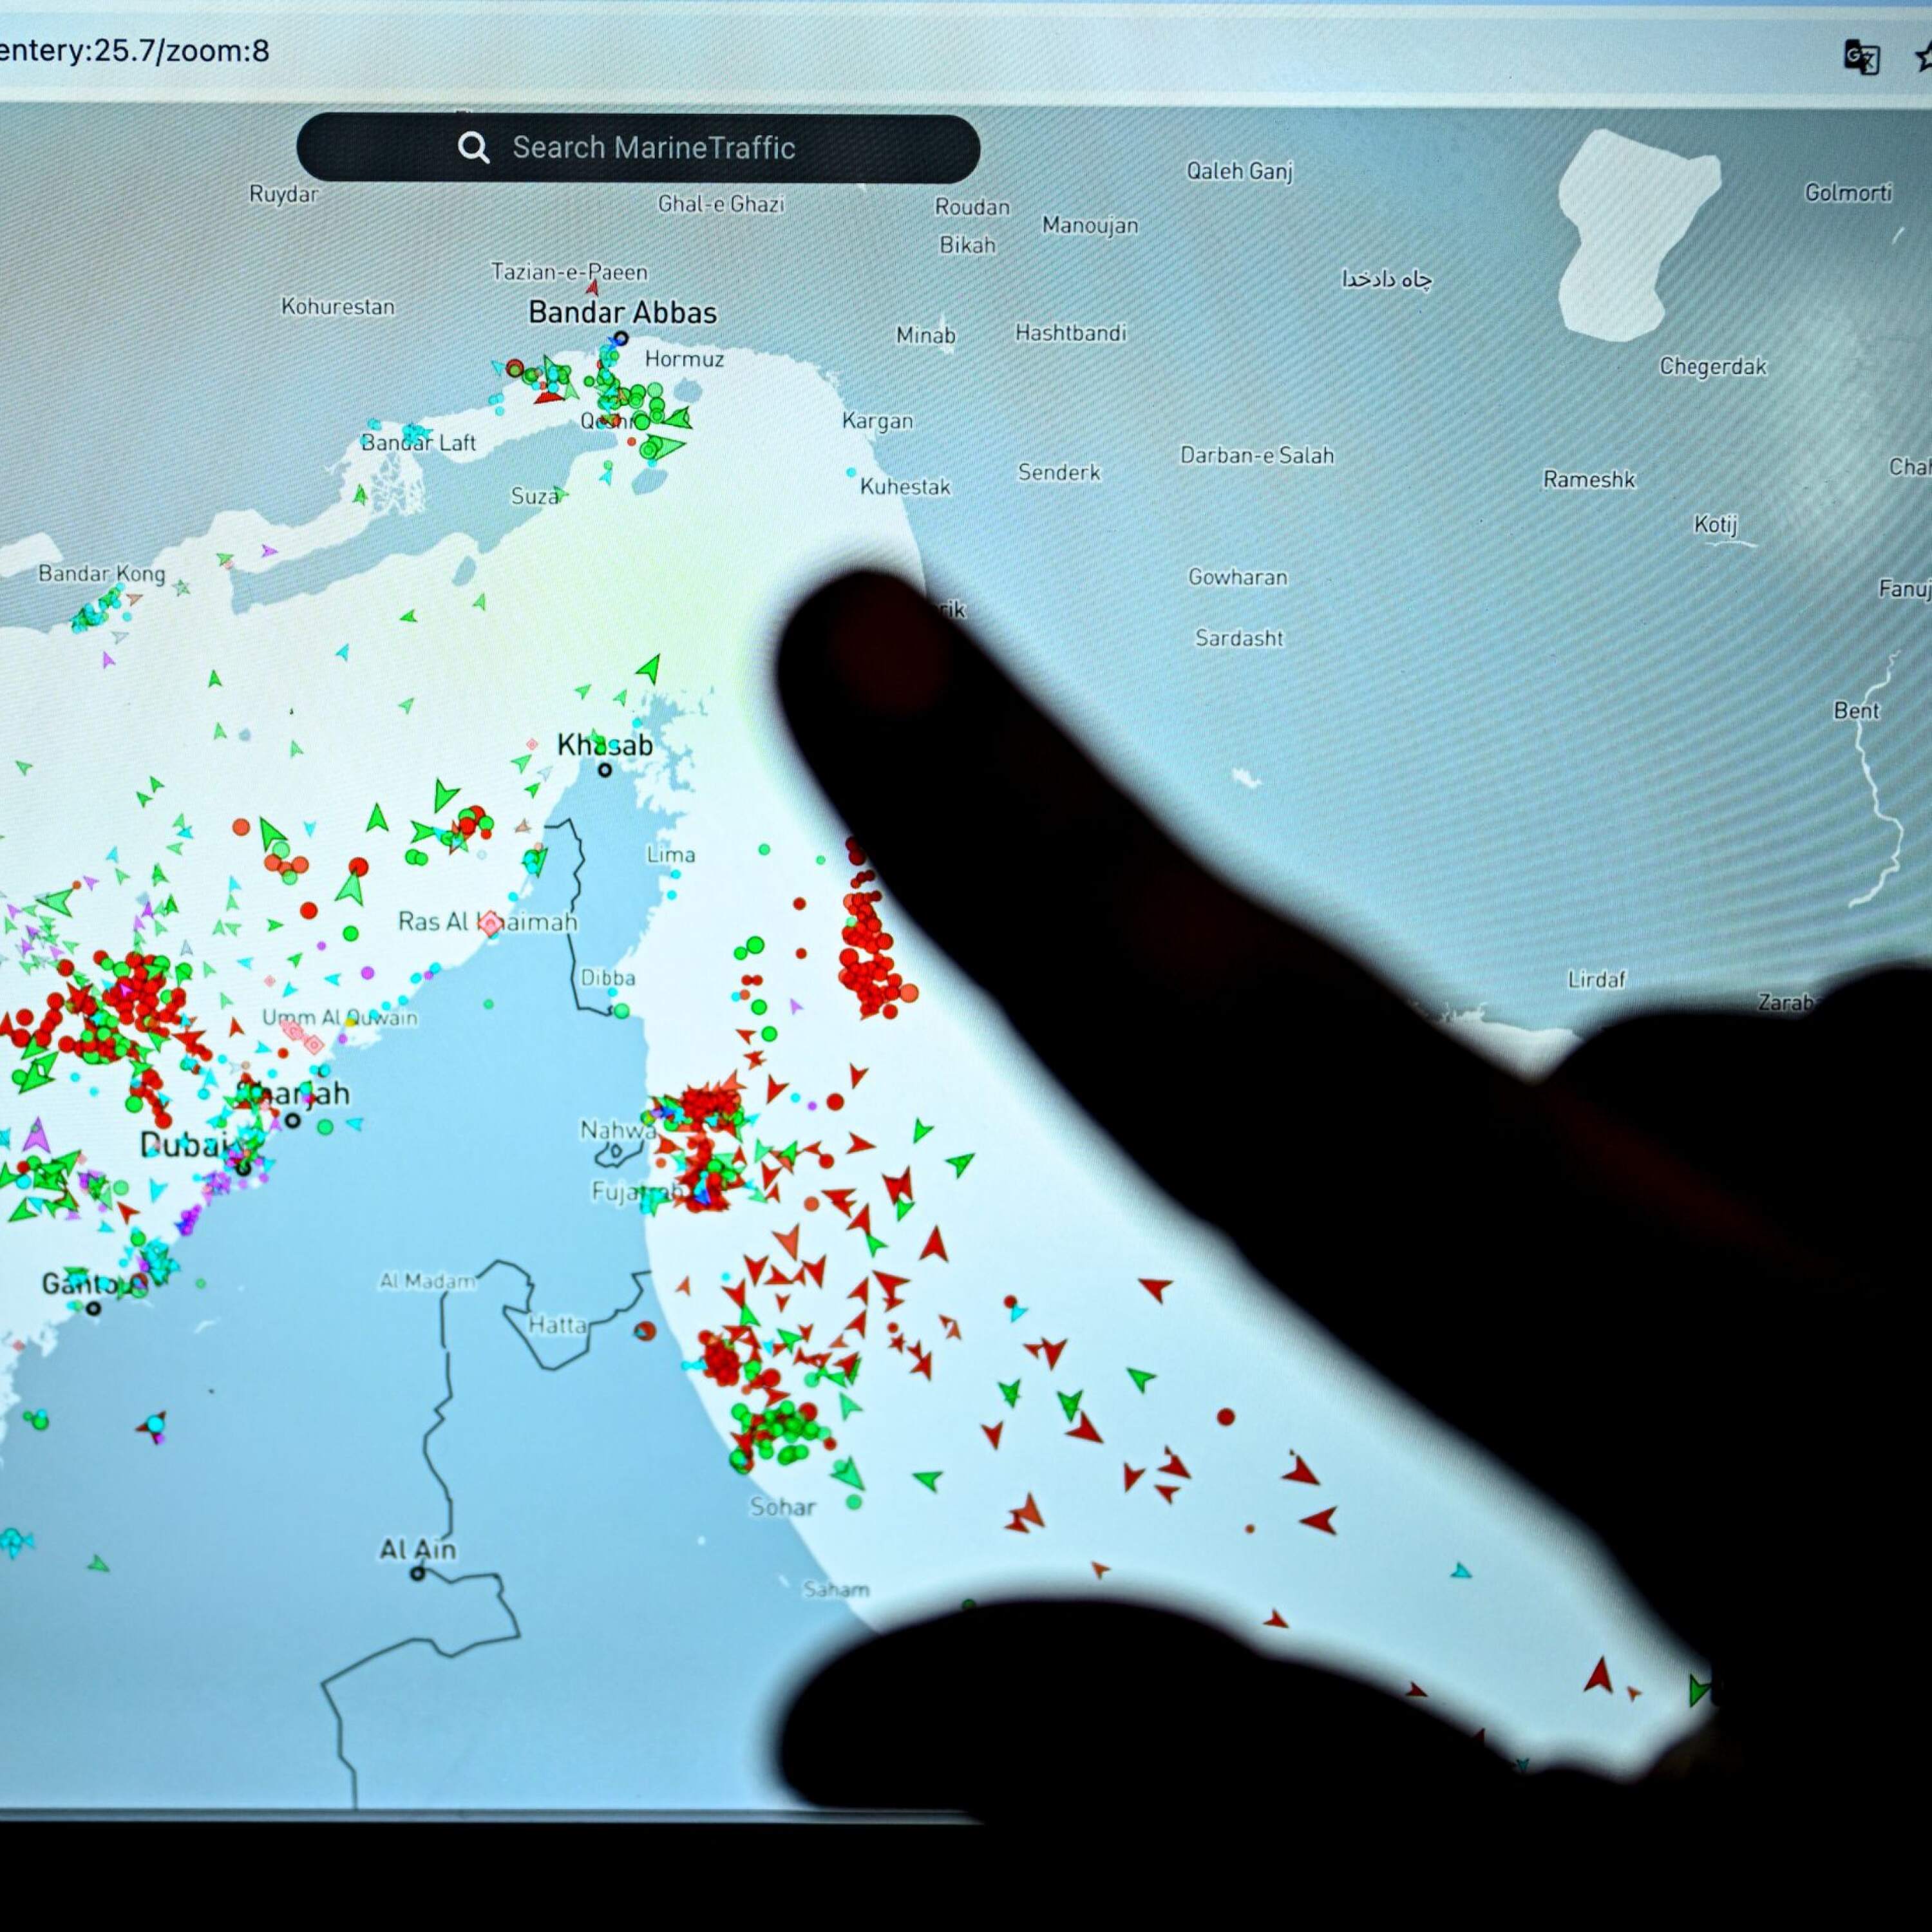The height and width of the screenshot is (1932, 1932).
Task: Click the Minab town label
Action: point(925,335)
